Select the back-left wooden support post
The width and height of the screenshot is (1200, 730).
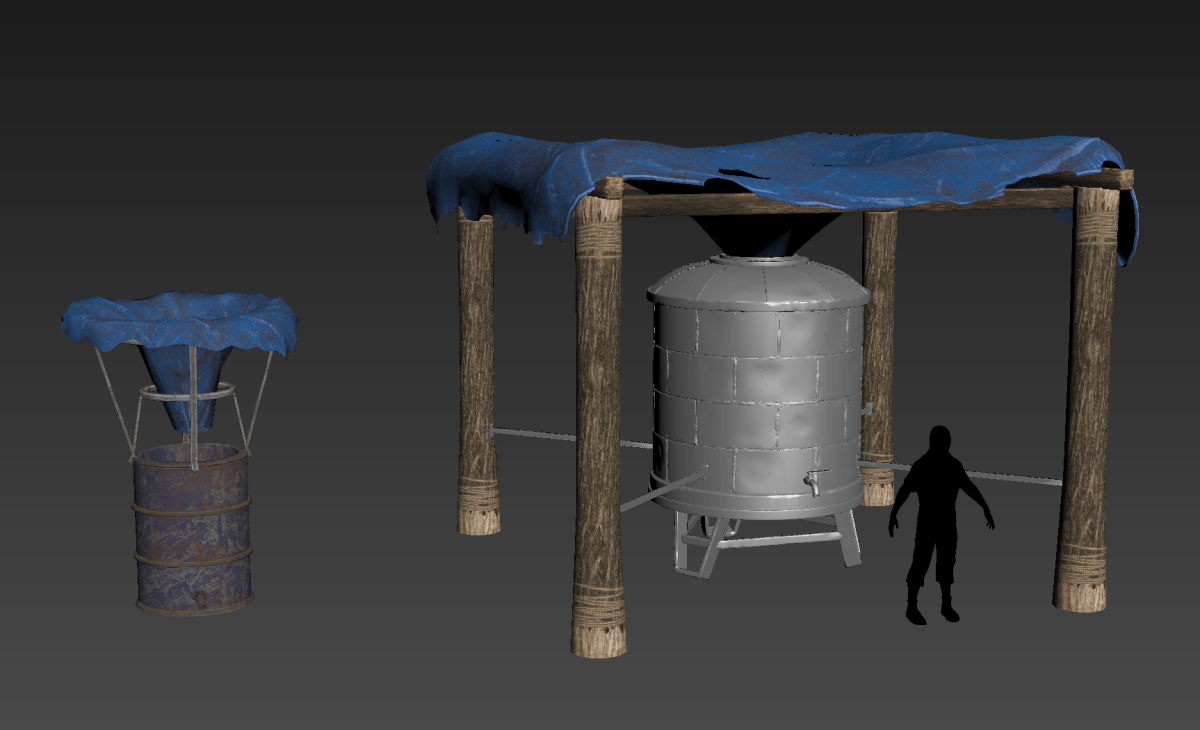coord(477,372)
